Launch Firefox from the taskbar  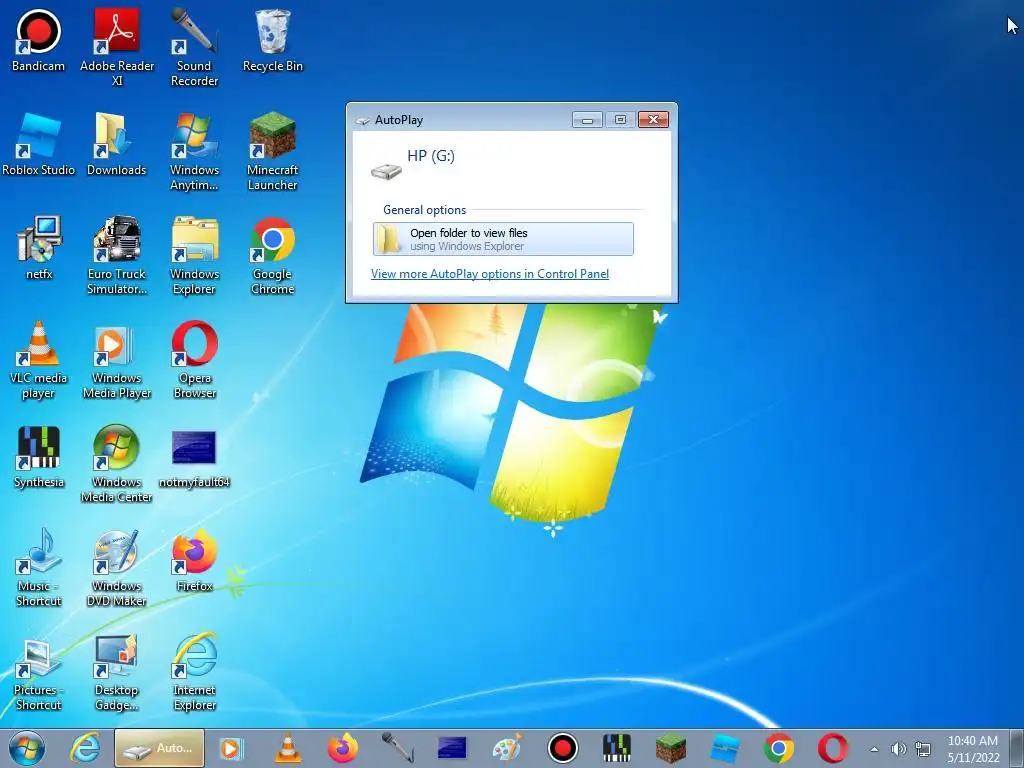coord(343,748)
